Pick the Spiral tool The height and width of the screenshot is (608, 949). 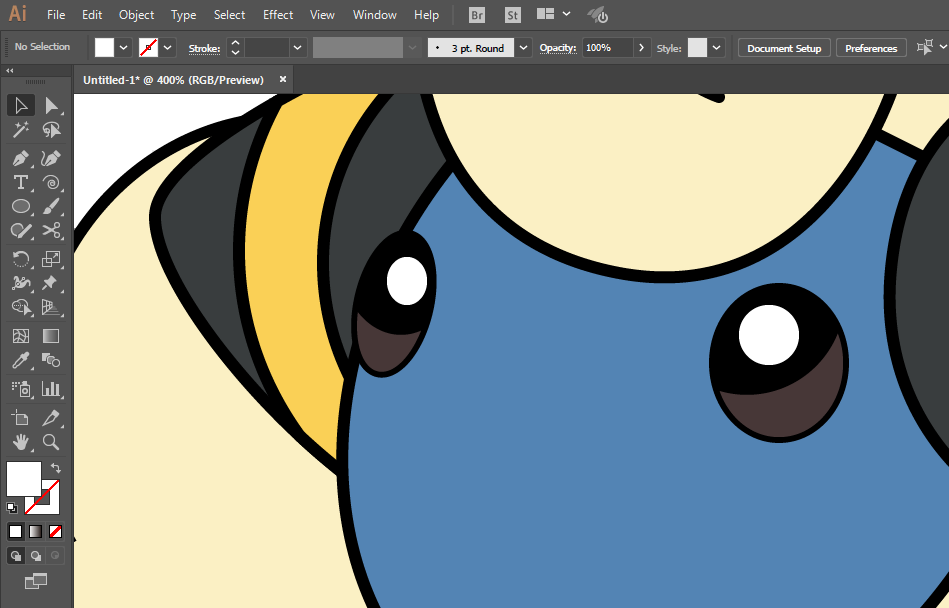51,182
